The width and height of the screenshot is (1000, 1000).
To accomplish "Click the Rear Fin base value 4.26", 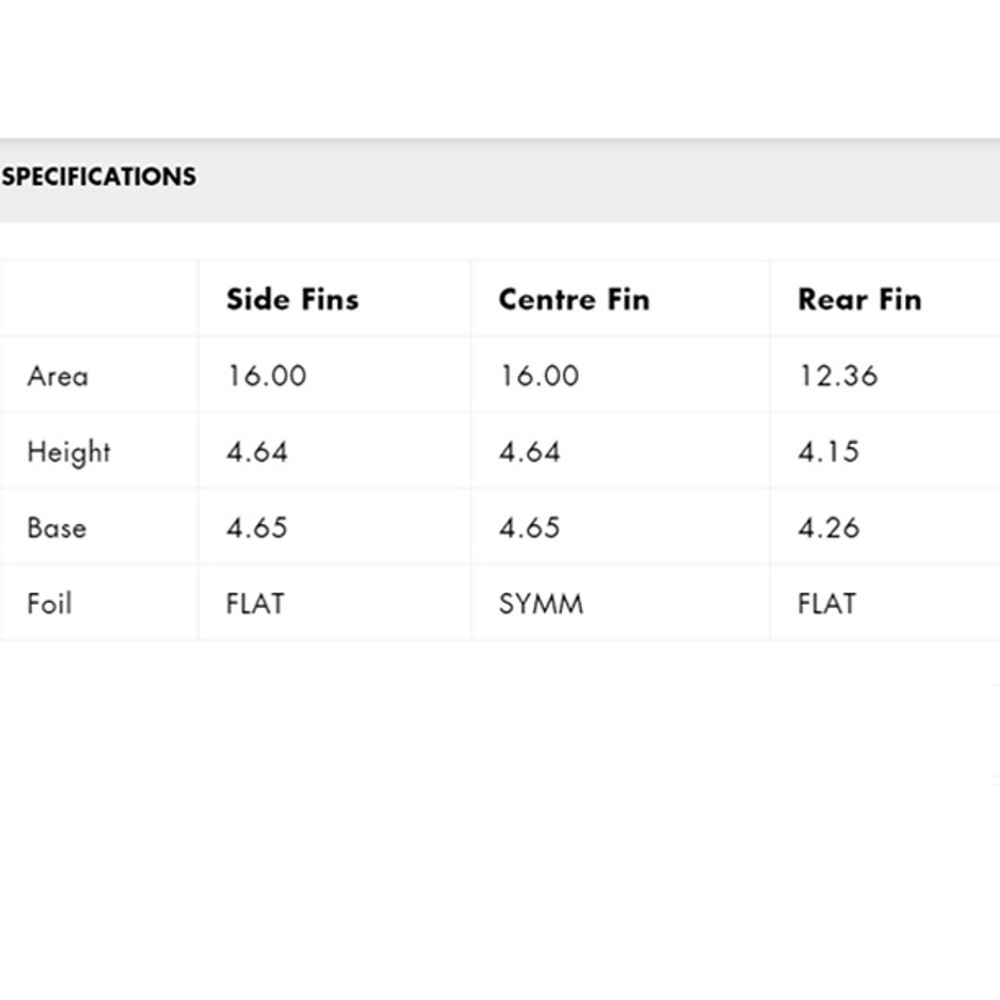I will point(829,528).
